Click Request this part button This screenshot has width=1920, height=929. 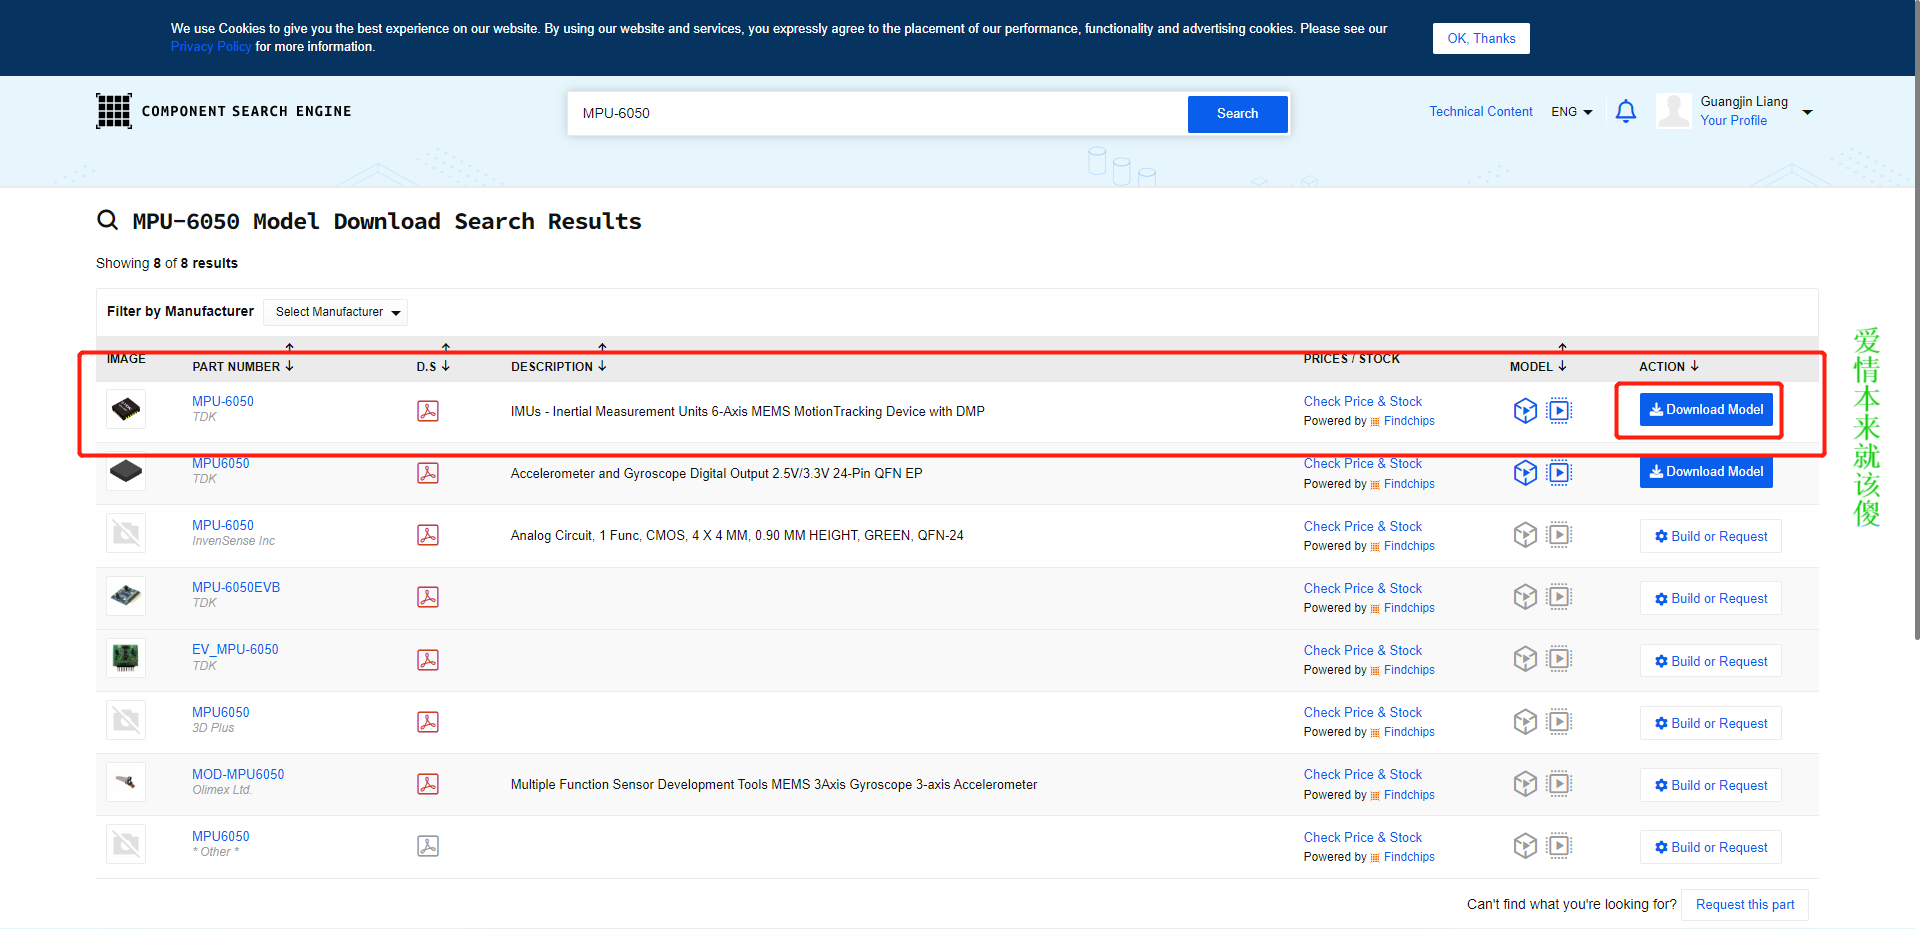[1745, 904]
